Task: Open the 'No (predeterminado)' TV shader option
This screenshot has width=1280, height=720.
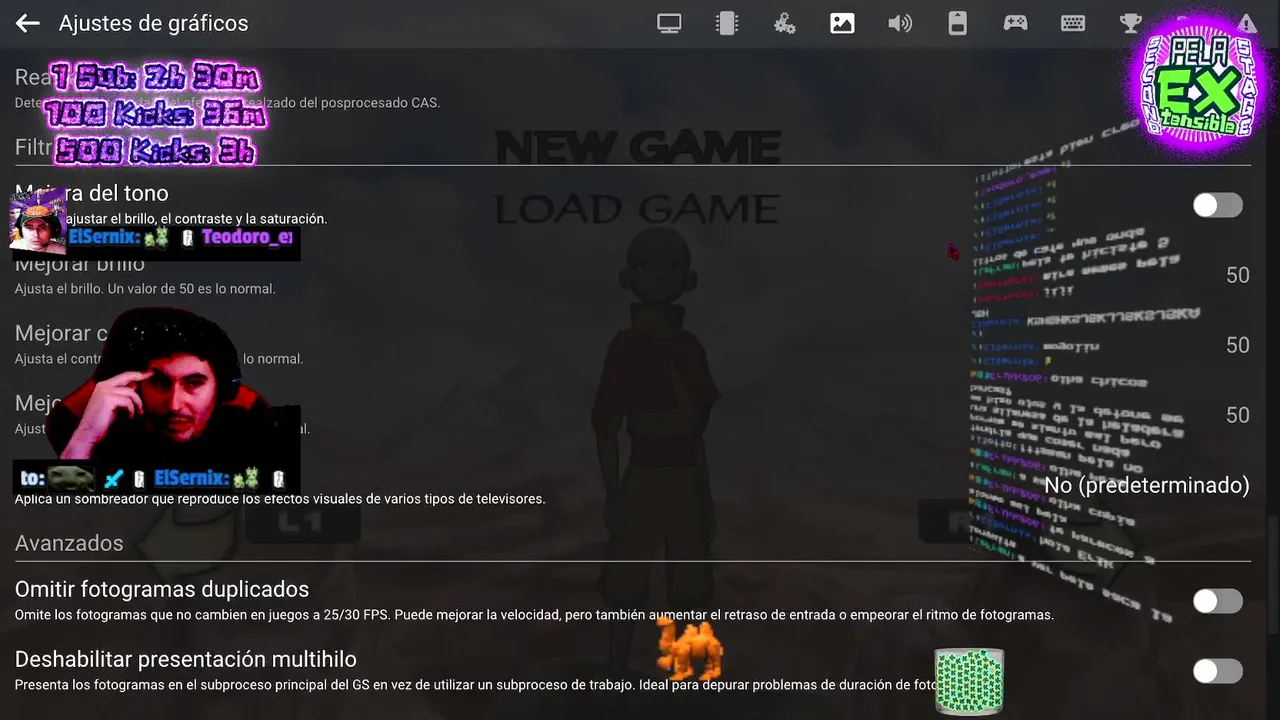Action: click(1147, 485)
